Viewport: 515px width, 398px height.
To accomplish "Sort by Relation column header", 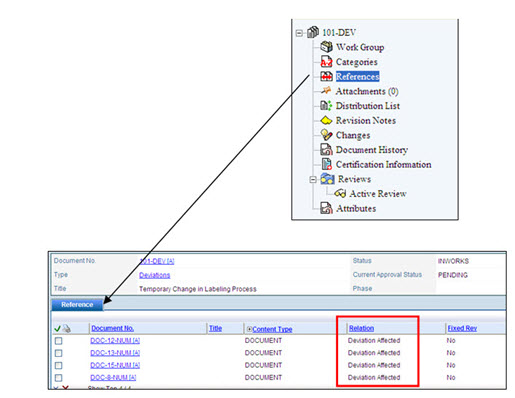I will click(x=361, y=328).
